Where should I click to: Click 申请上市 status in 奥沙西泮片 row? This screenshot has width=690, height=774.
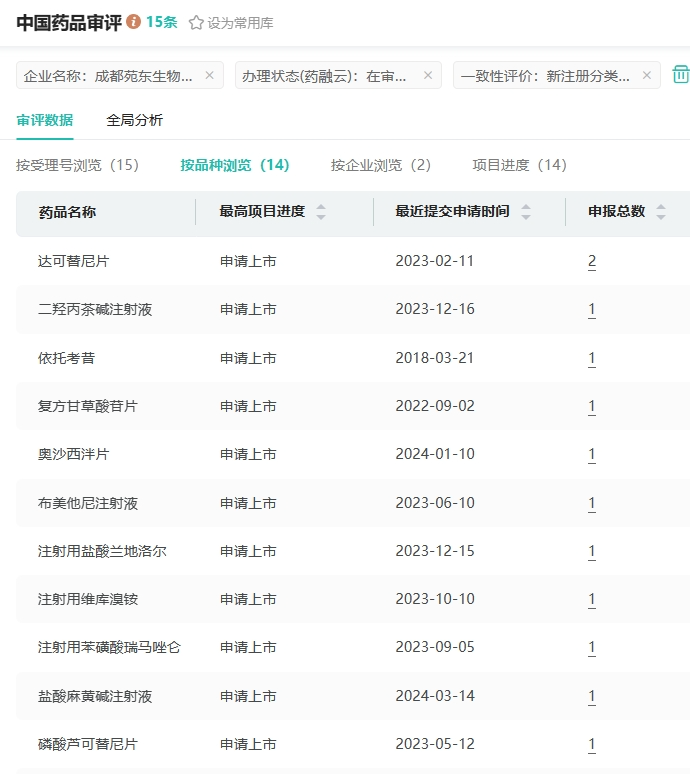click(248, 454)
